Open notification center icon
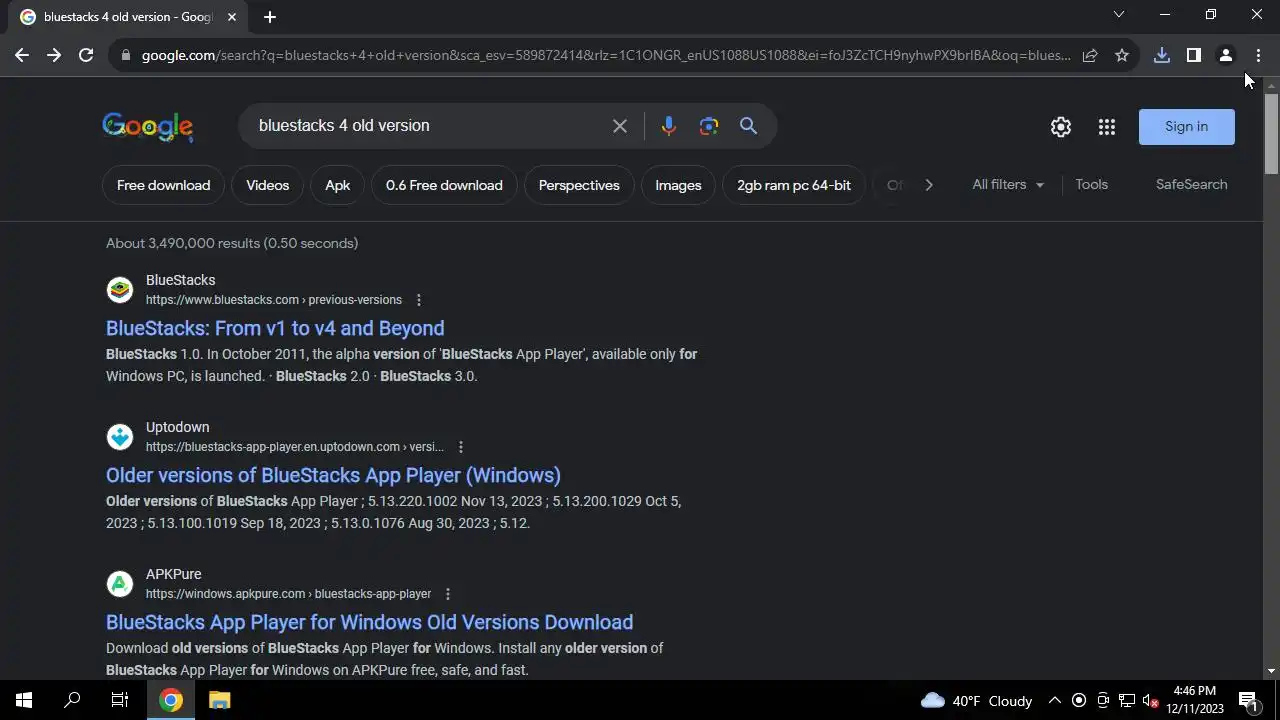1280x720 pixels. [x=1248, y=701]
